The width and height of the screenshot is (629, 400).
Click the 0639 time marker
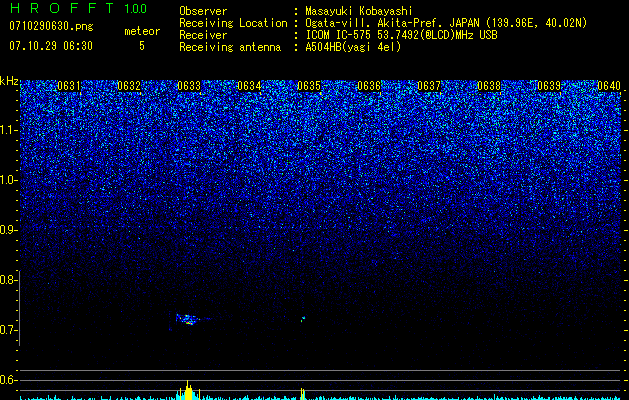[x=549, y=86]
